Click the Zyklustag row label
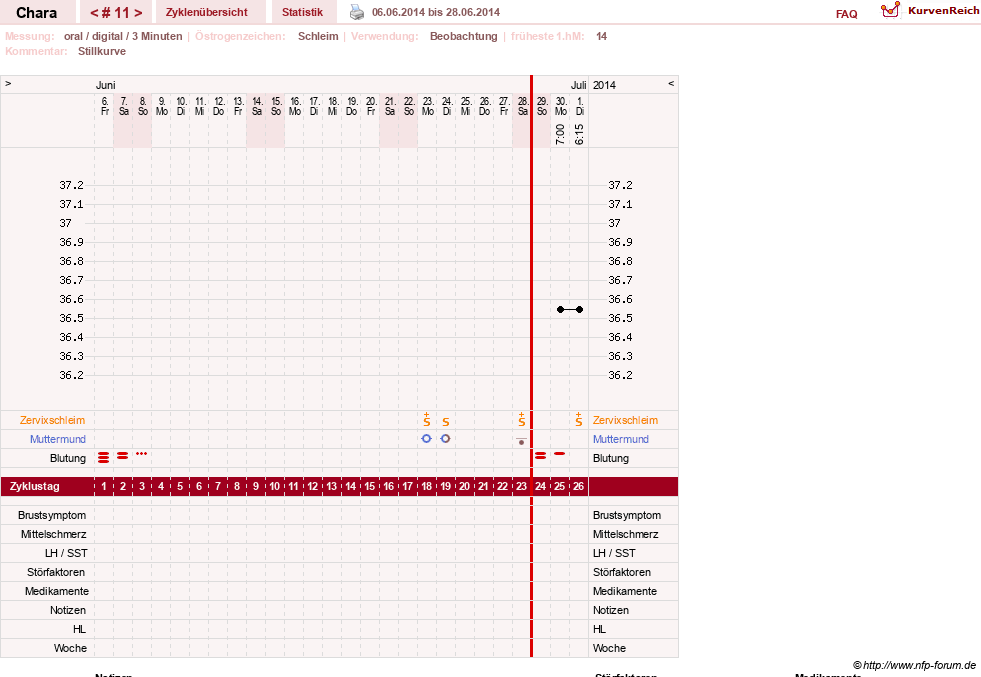Image resolution: width=981 pixels, height=677 pixels. [35, 486]
